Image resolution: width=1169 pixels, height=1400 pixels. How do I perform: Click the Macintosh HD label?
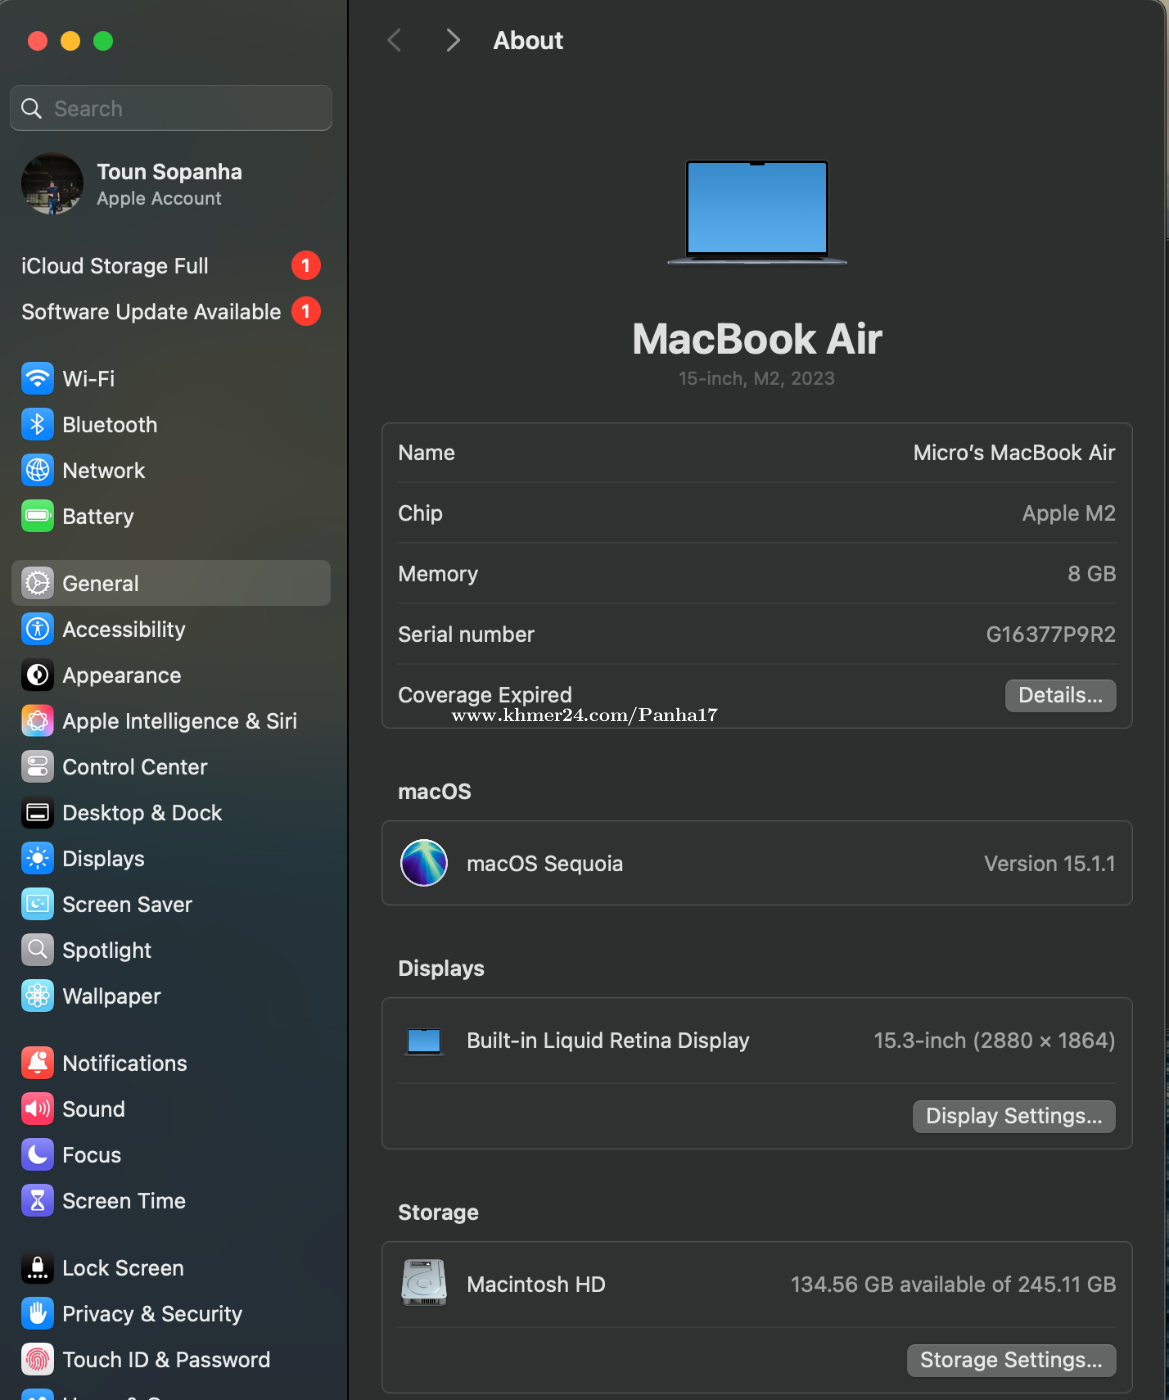point(536,1284)
